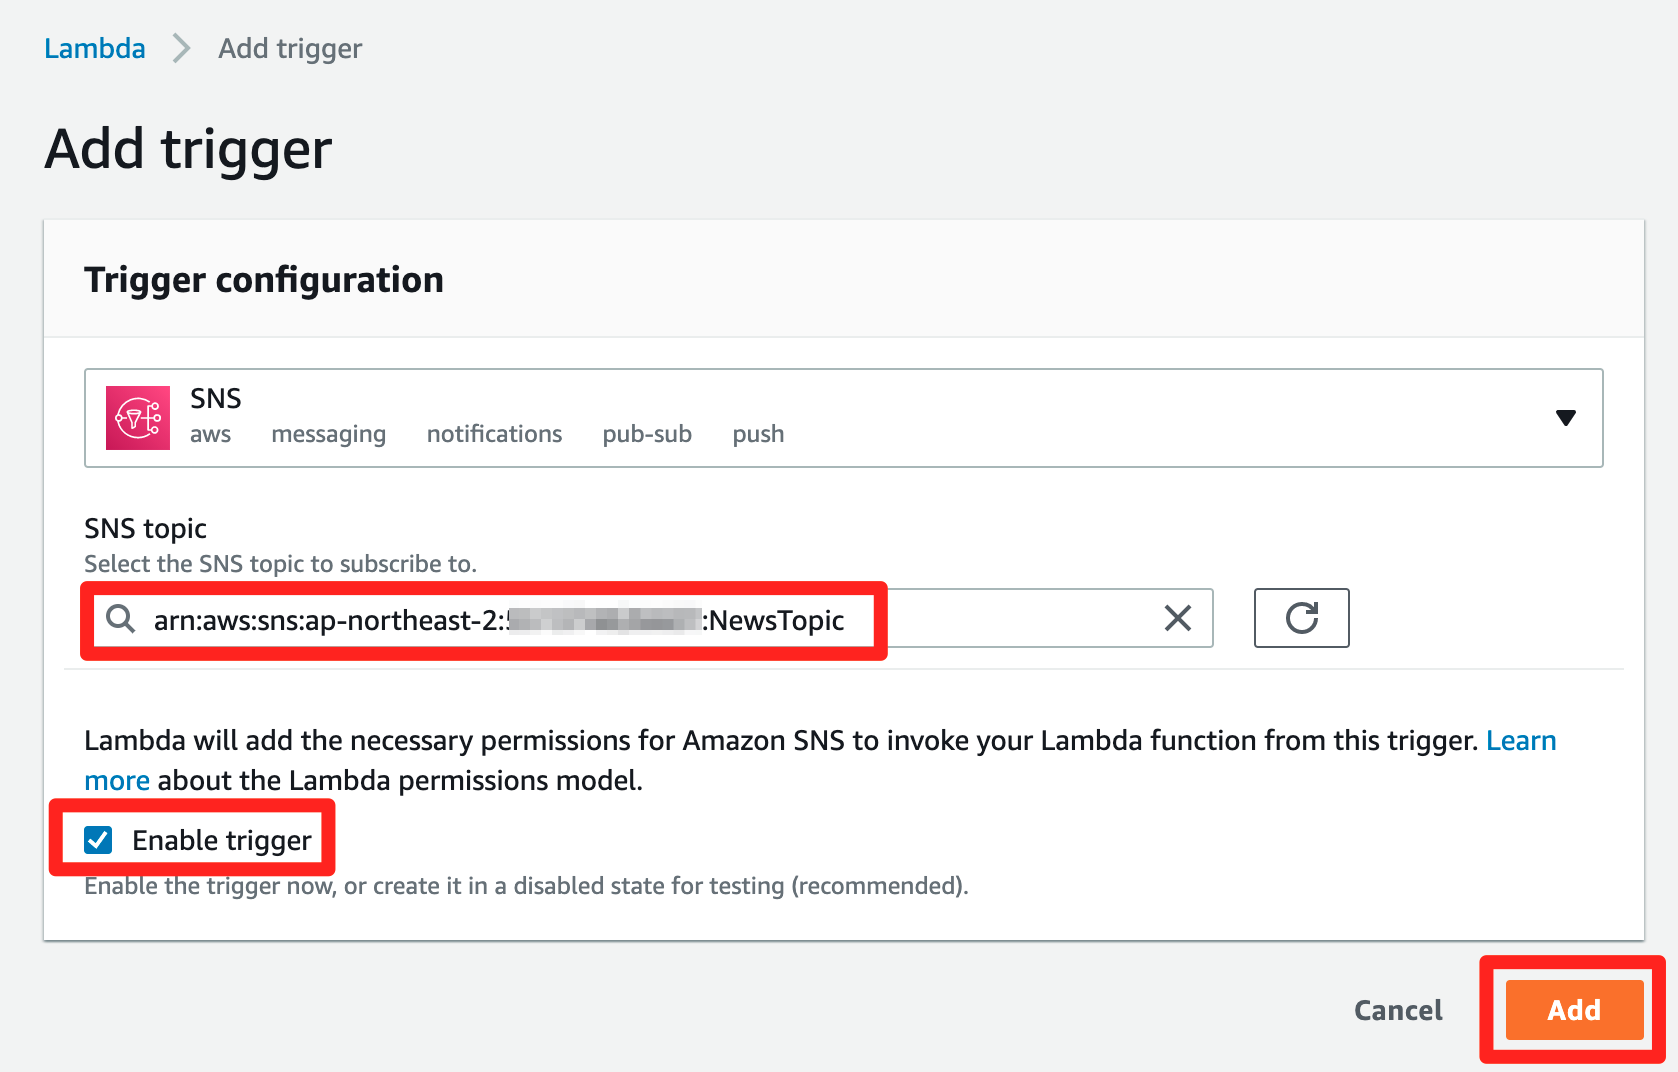Click the 'messaging' tag in SNS selector
This screenshot has height=1072, width=1678.
tap(328, 434)
